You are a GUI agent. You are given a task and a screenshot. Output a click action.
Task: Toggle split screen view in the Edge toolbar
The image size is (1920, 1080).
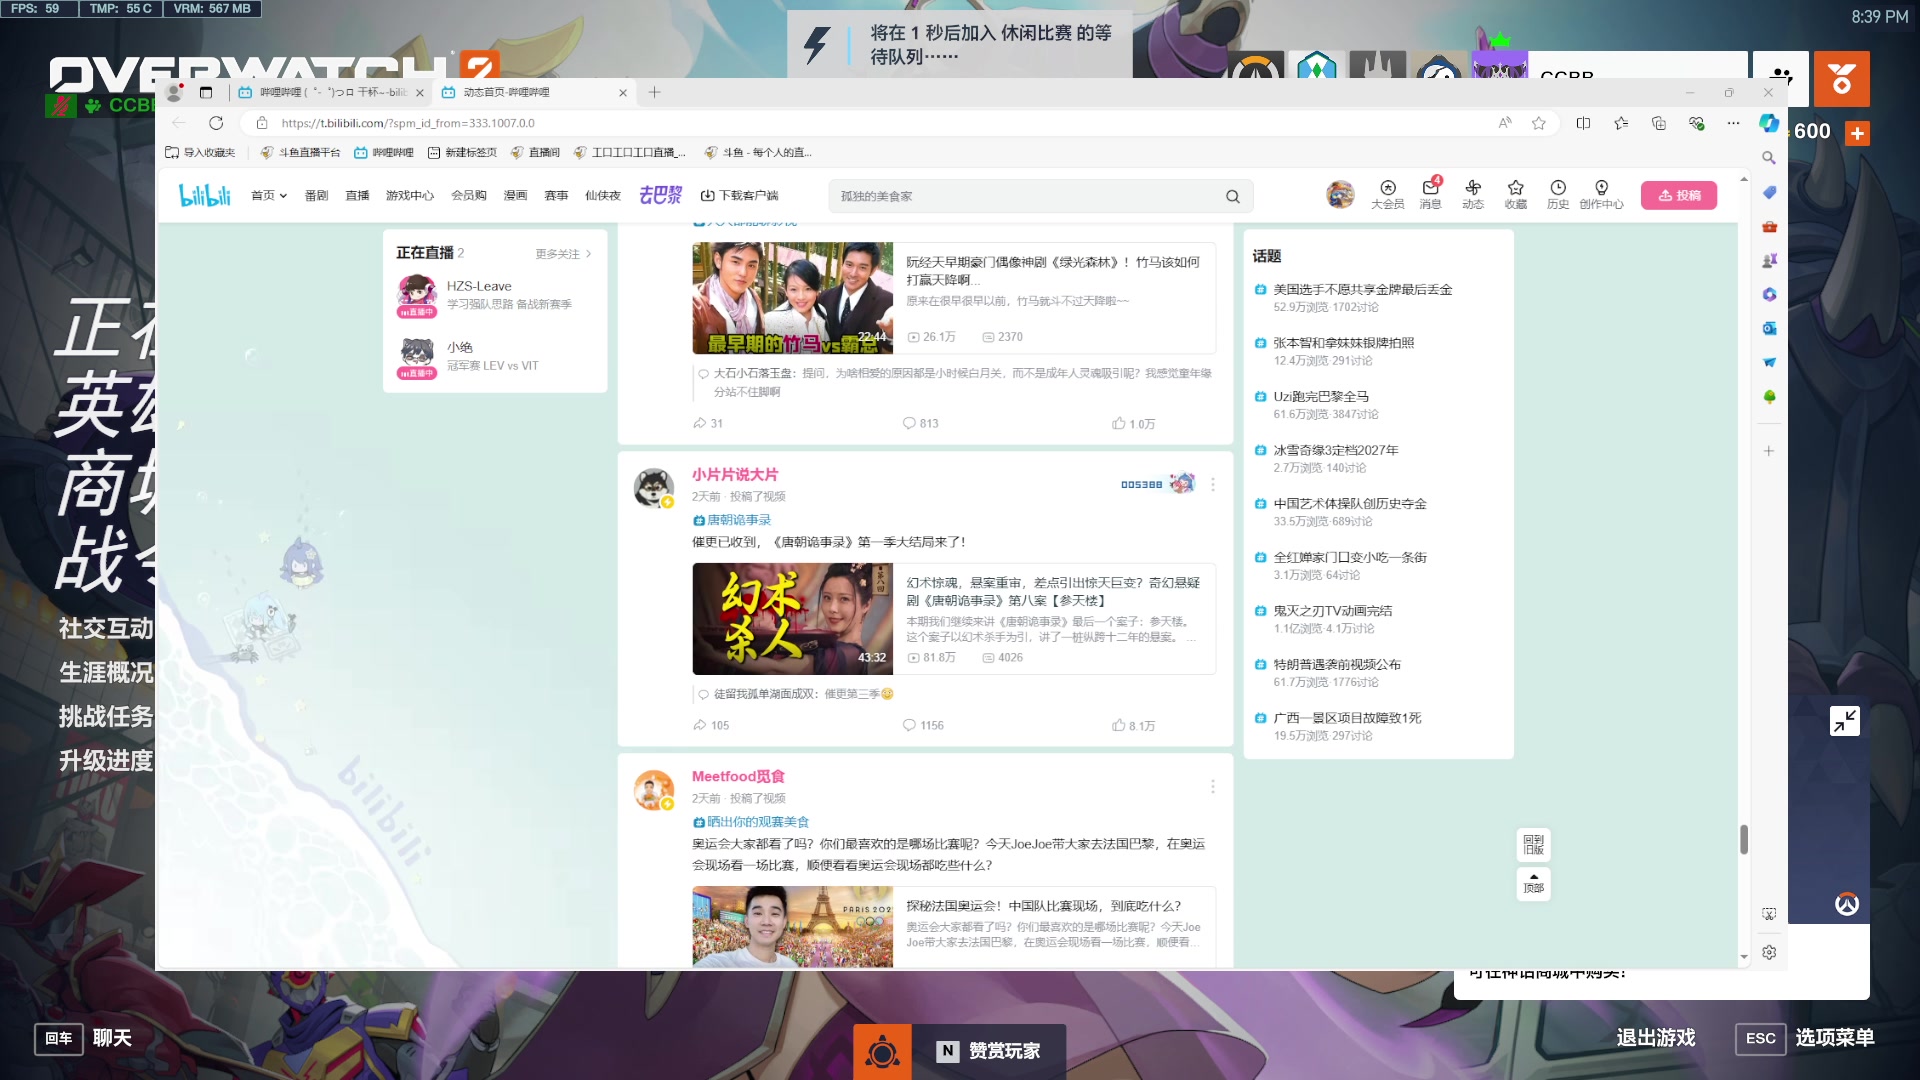coord(1583,123)
